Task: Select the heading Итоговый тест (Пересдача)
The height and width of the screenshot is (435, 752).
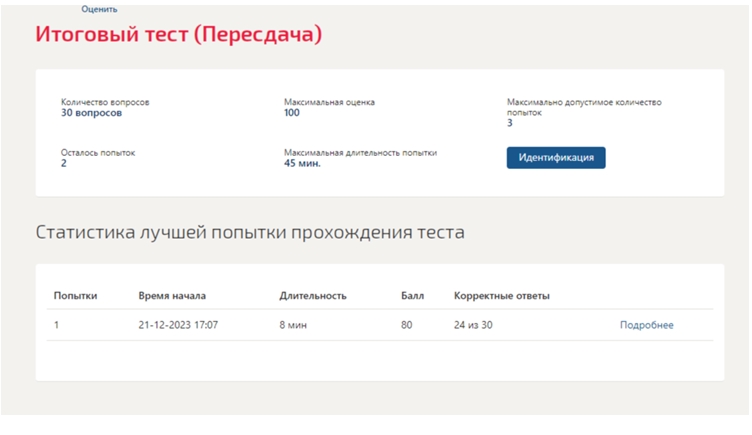Action: click(178, 34)
